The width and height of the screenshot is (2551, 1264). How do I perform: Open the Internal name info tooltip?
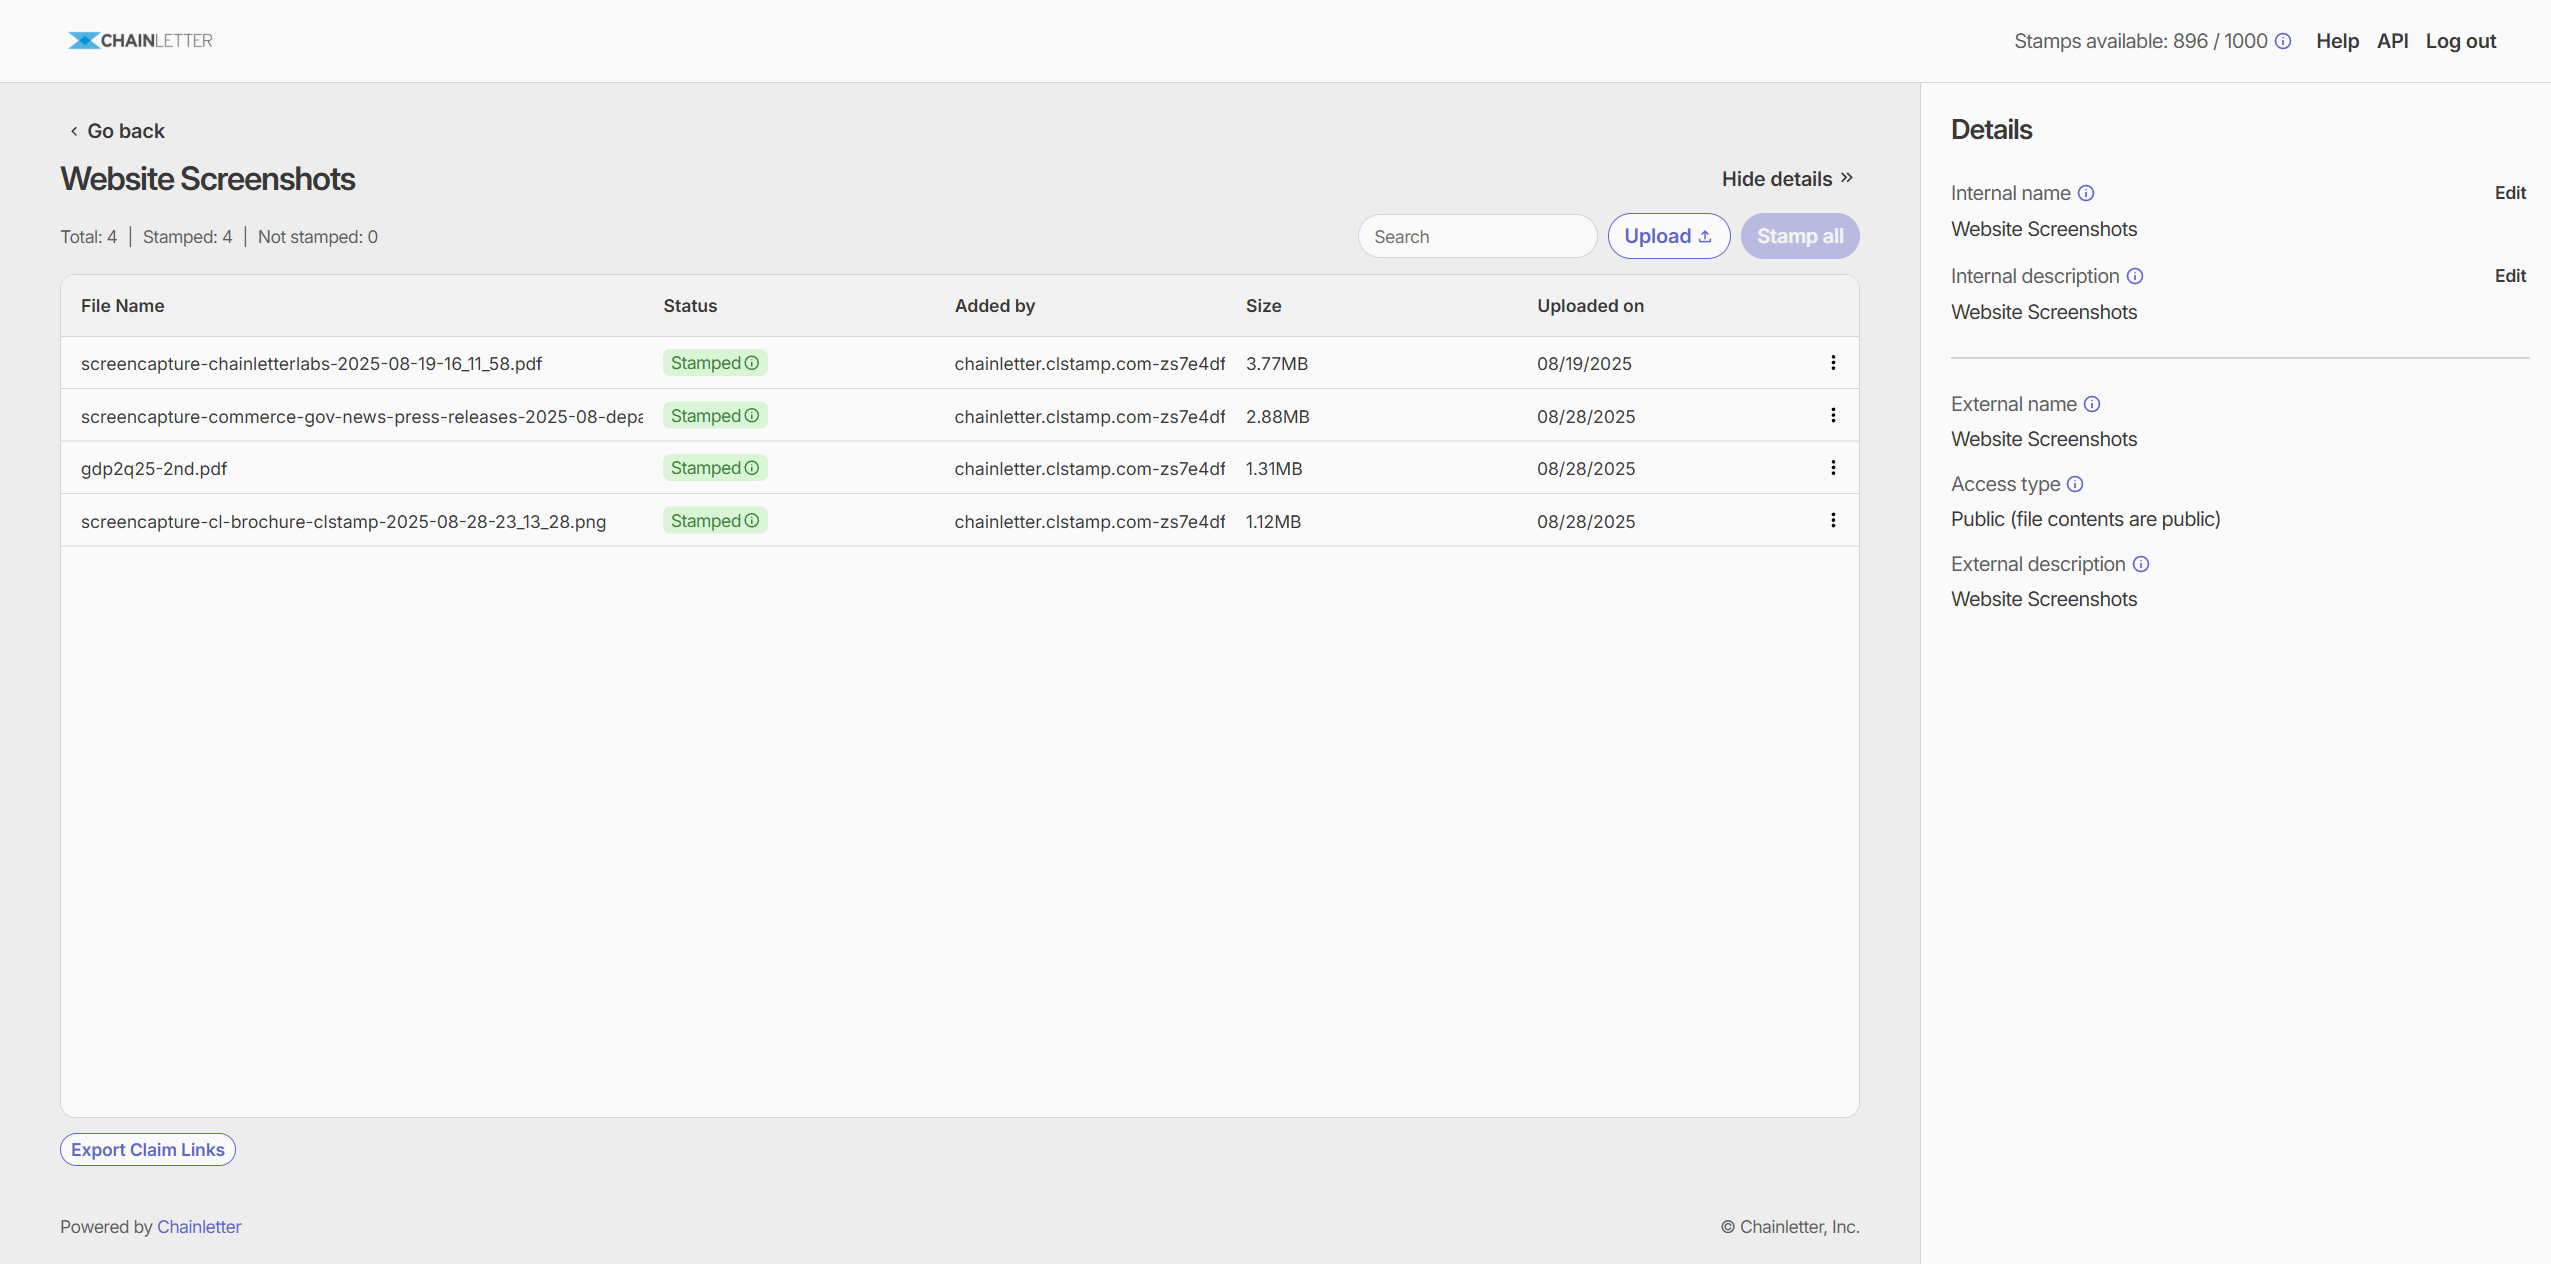tap(2087, 193)
